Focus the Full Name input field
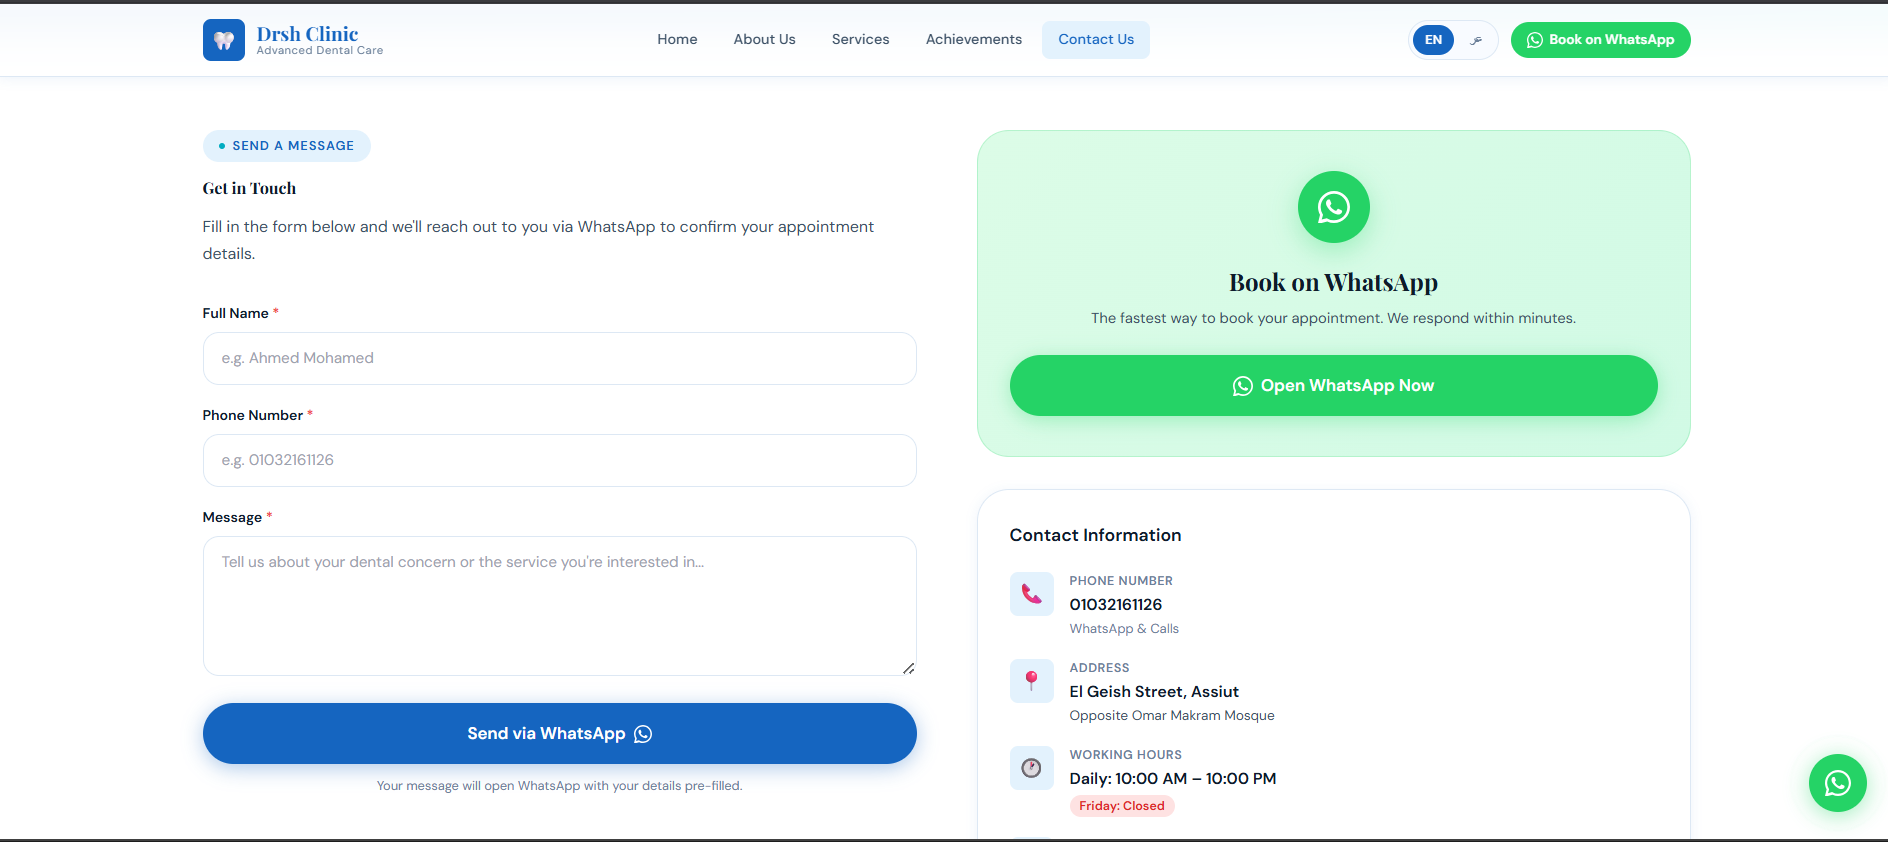This screenshot has height=842, width=1888. coord(559,358)
